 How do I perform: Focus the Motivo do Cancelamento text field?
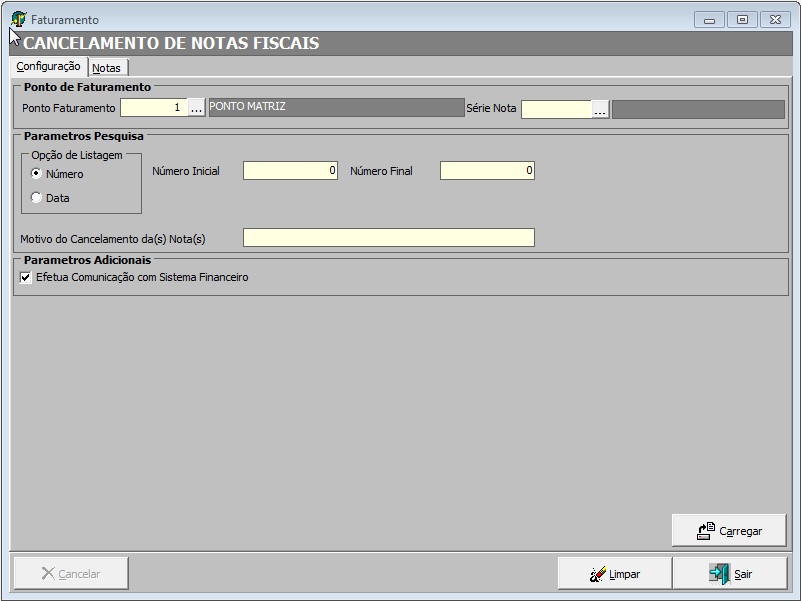[388, 238]
